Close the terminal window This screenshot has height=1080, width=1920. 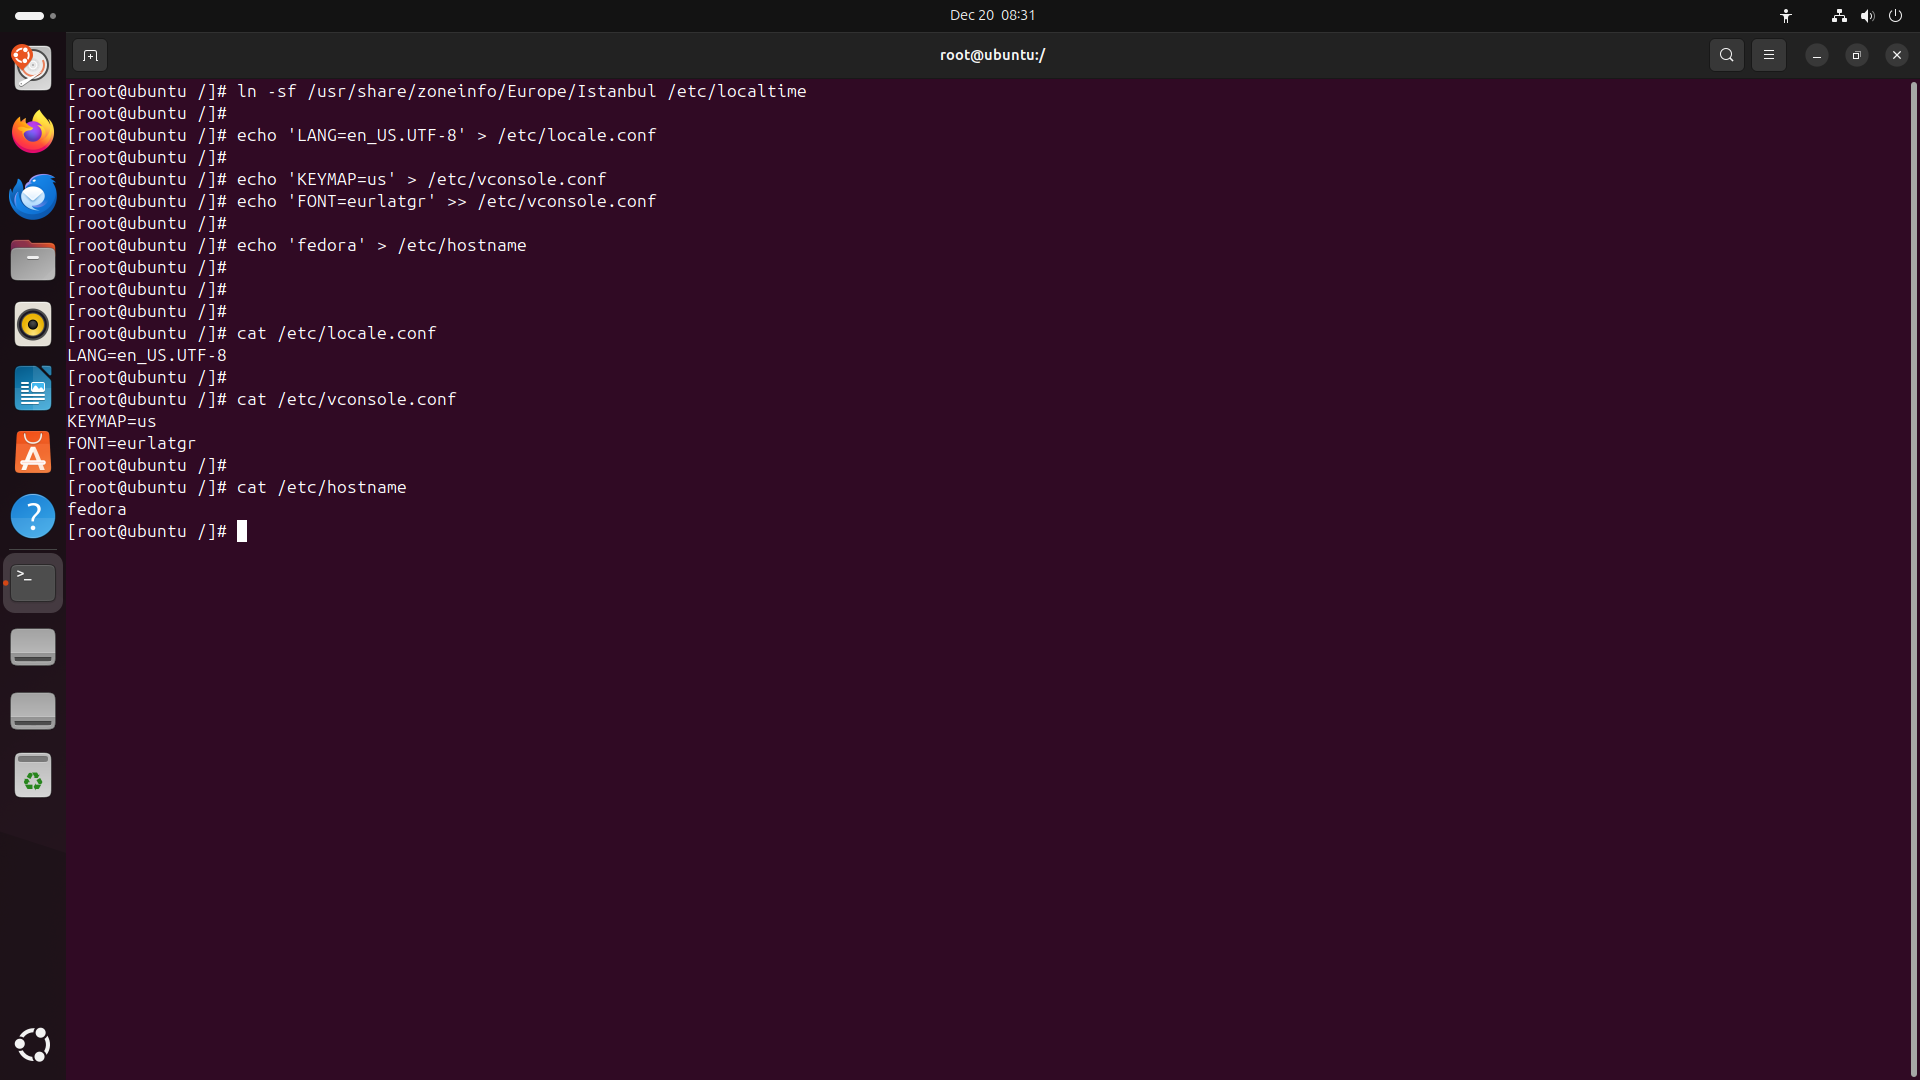click(x=1897, y=55)
